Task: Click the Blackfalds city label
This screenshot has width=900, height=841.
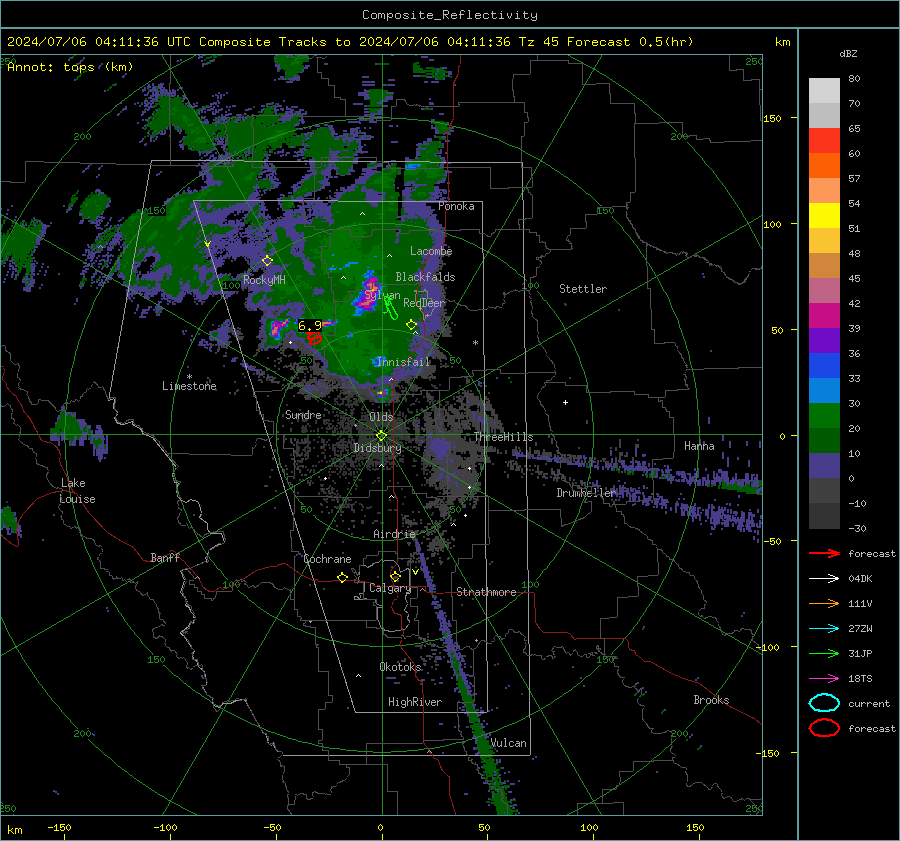Action: (425, 277)
